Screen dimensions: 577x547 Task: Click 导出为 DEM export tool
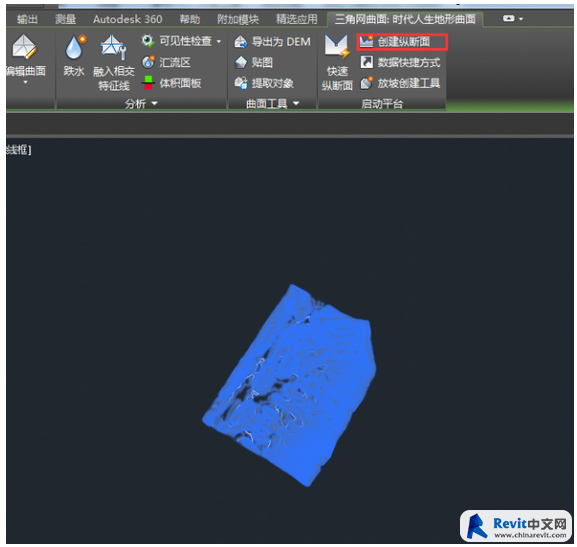pyautogui.click(x=272, y=42)
